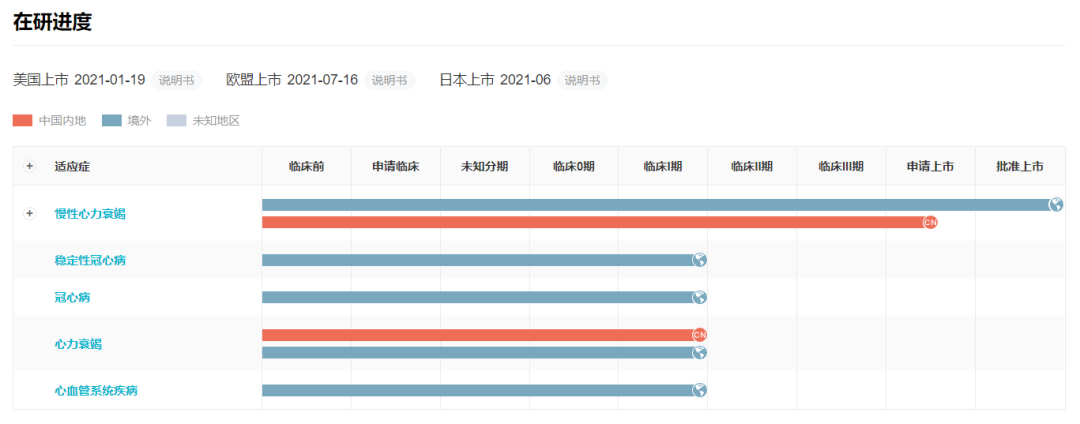Open 说明书 for 欧盟上市
Image resolution: width=1080 pixels, height=424 pixels.
[x=389, y=80]
